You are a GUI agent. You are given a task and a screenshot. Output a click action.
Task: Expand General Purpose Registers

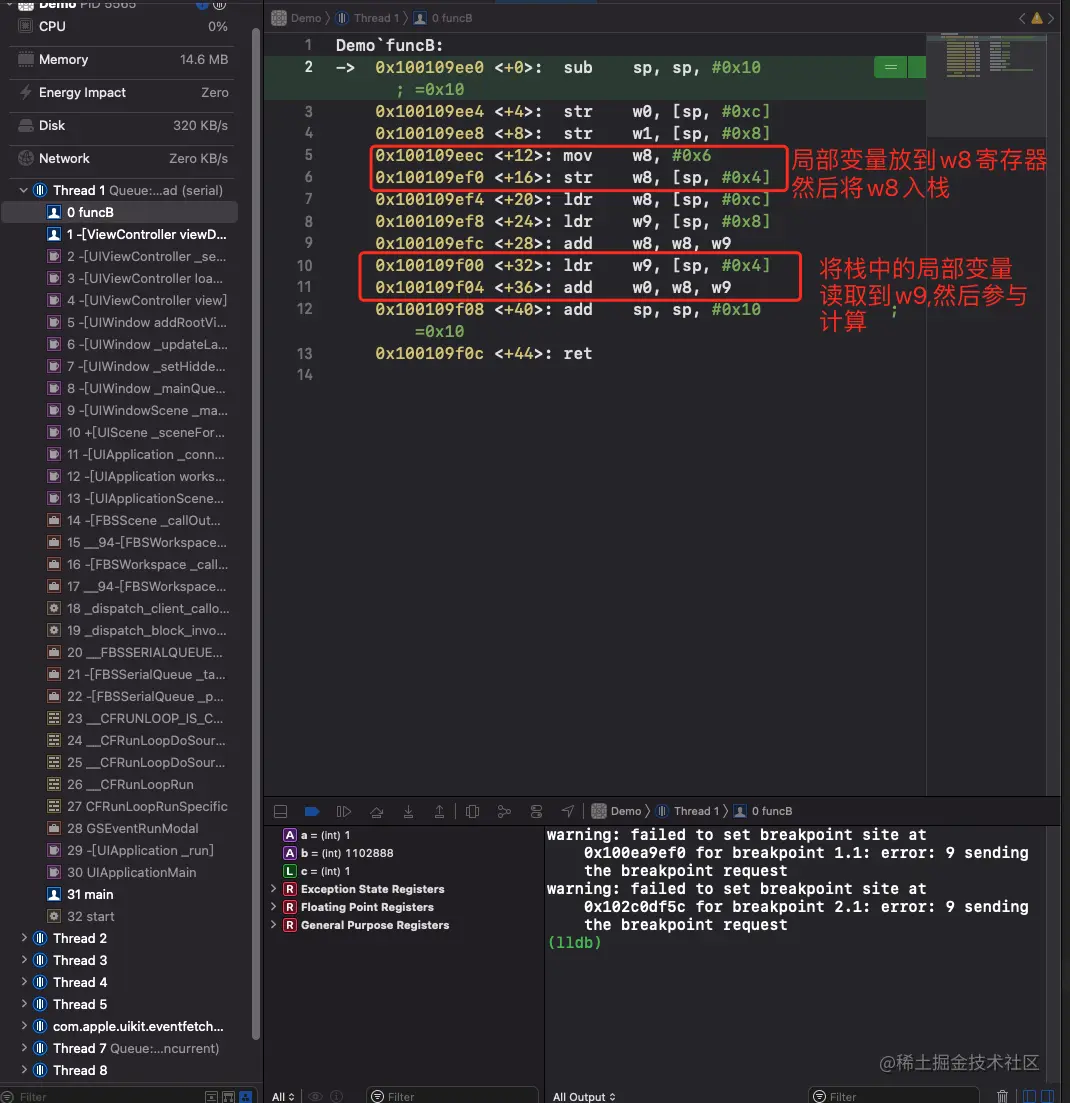click(x=273, y=924)
